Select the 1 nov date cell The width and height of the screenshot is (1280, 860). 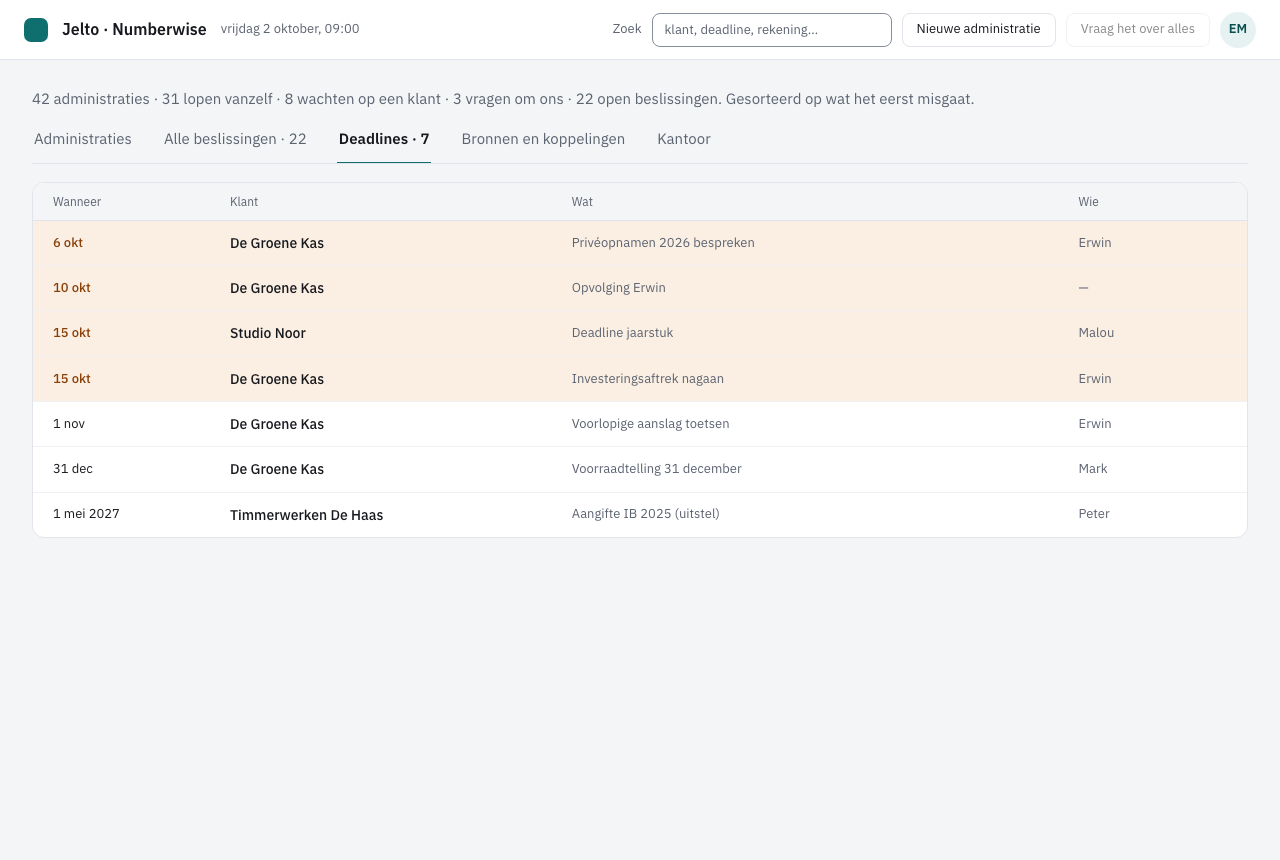pos(69,424)
